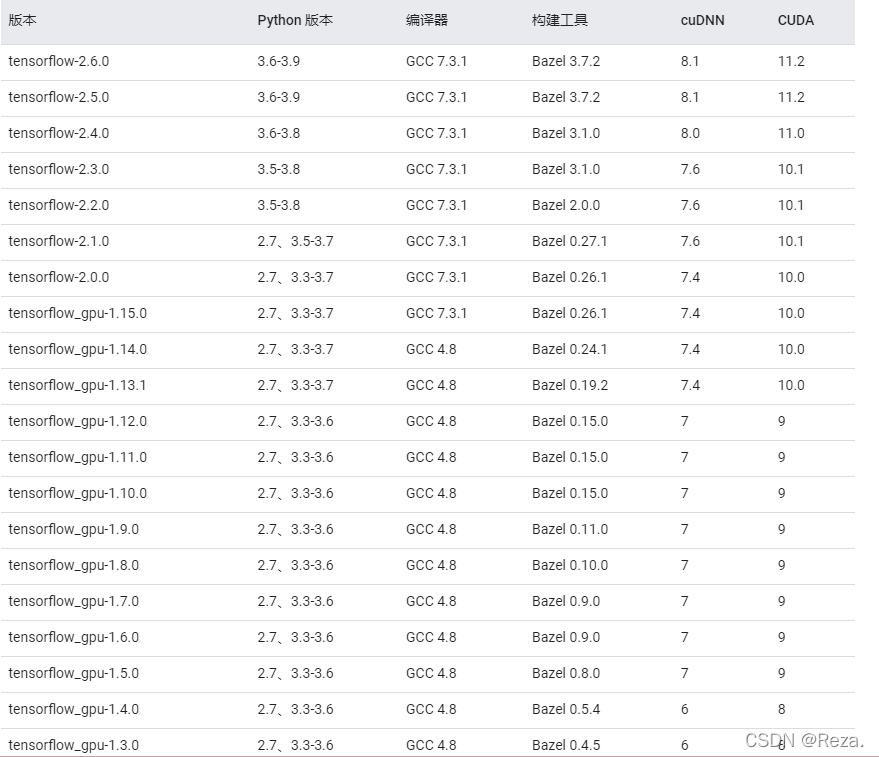
Task: Click Bazel 2.0.0 cell
Action: coord(566,205)
